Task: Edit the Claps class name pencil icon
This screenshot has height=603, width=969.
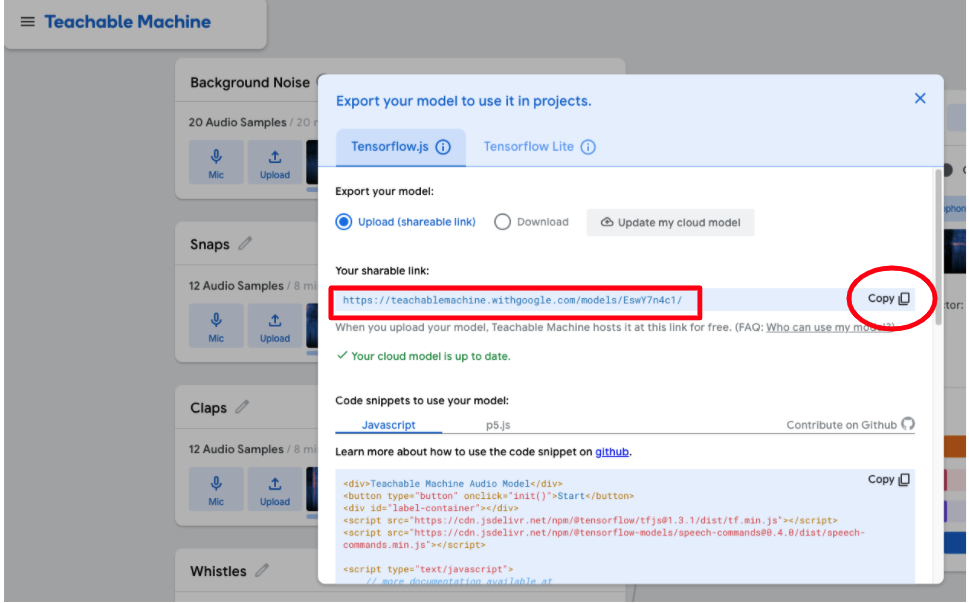Action: pos(242,407)
